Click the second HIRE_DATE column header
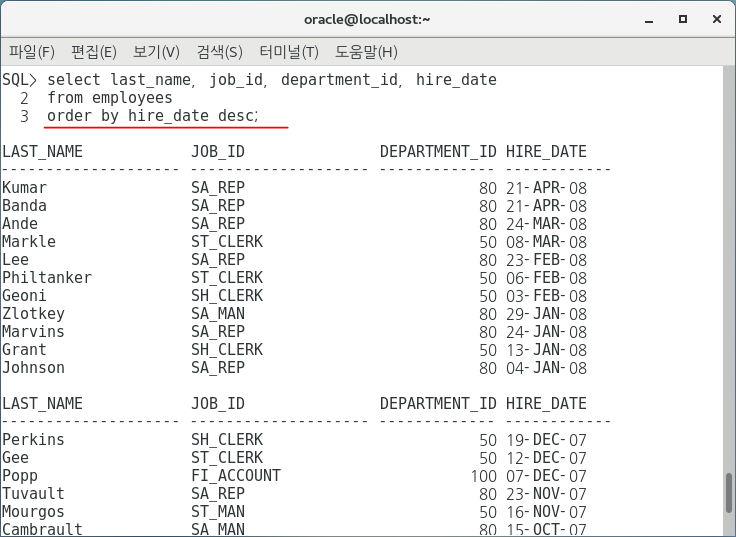The width and height of the screenshot is (736, 537). tap(546, 404)
